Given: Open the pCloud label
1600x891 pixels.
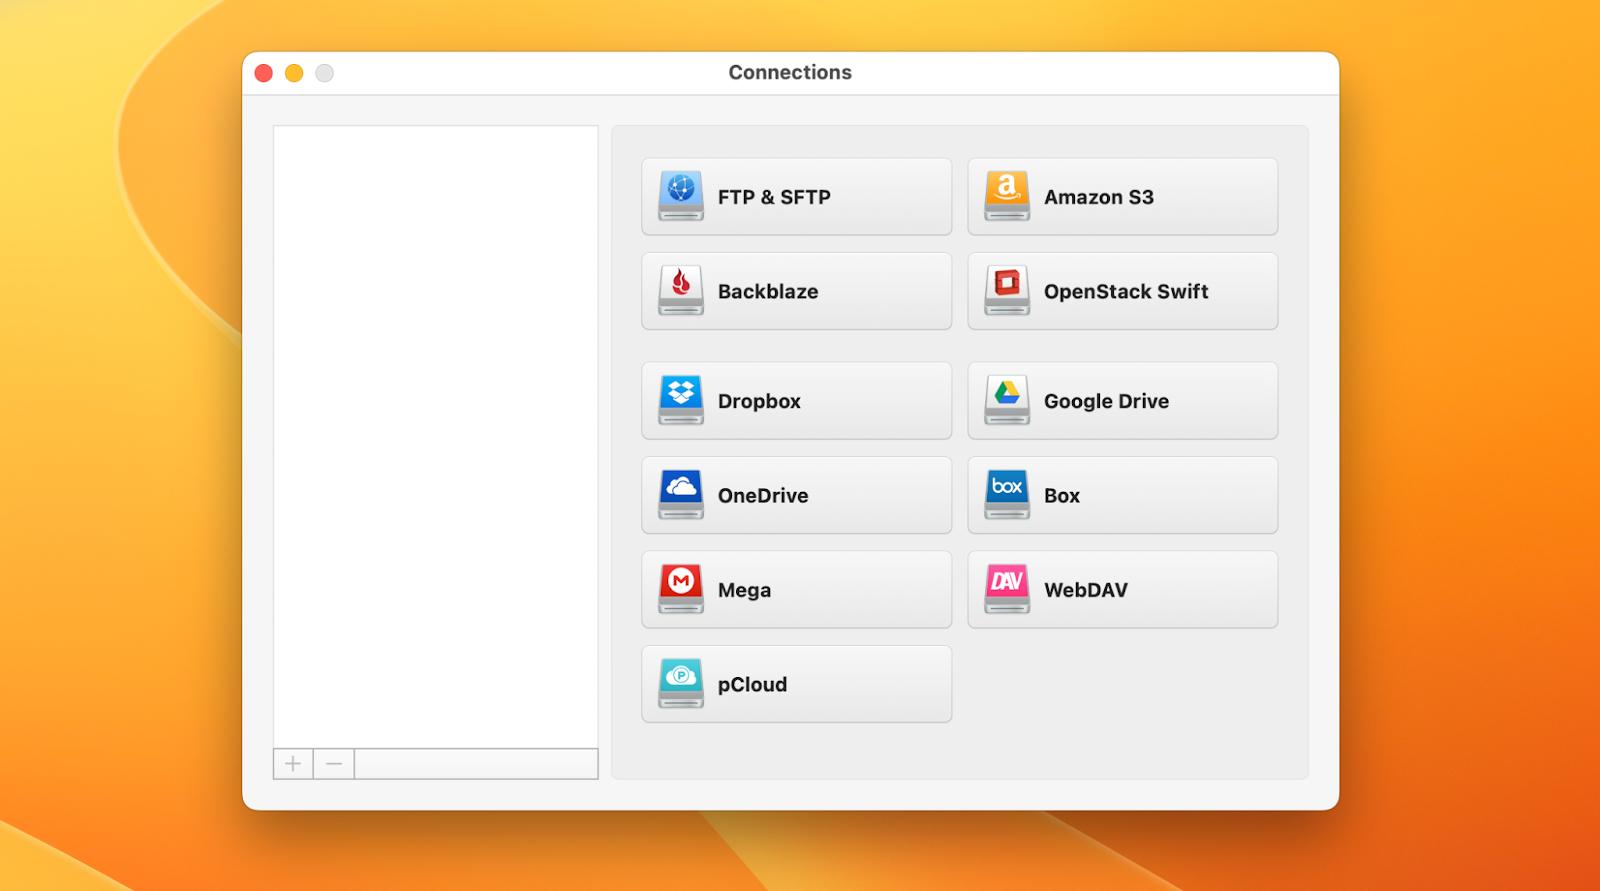Looking at the screenshot, I should 752,685.
